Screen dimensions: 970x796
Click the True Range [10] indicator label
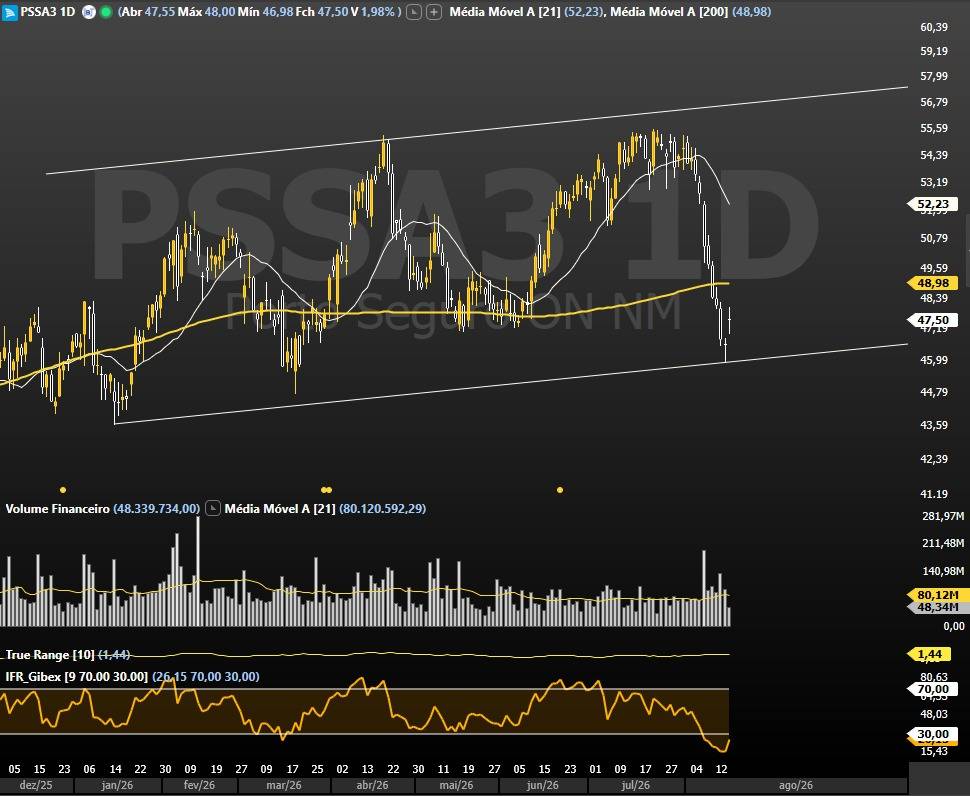click(x=50, y=654)
